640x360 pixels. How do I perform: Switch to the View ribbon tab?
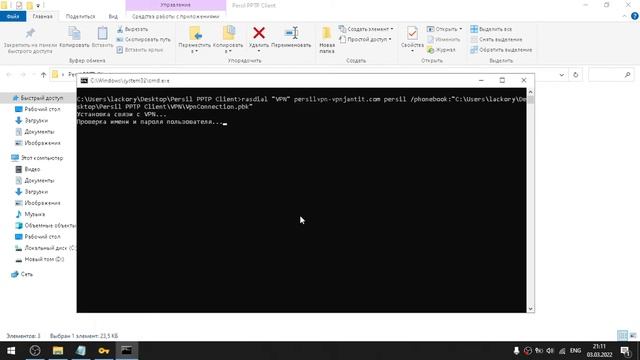pos(113,16)
